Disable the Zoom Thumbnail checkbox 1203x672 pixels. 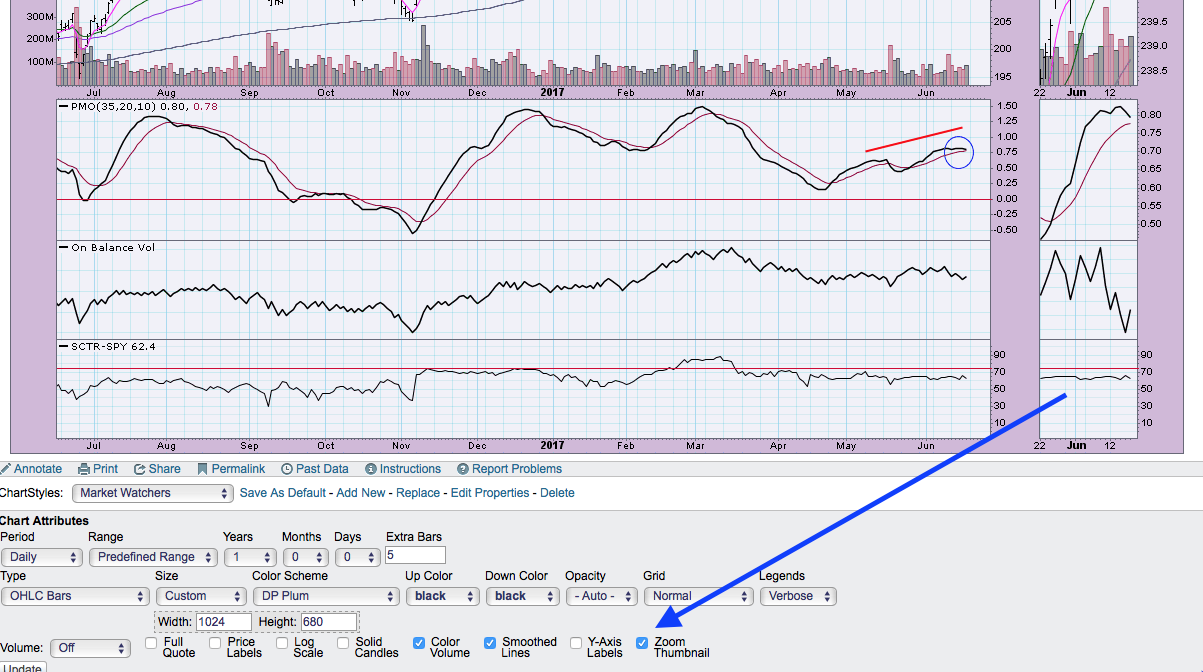pyautogui.click(x=643, y=643)
